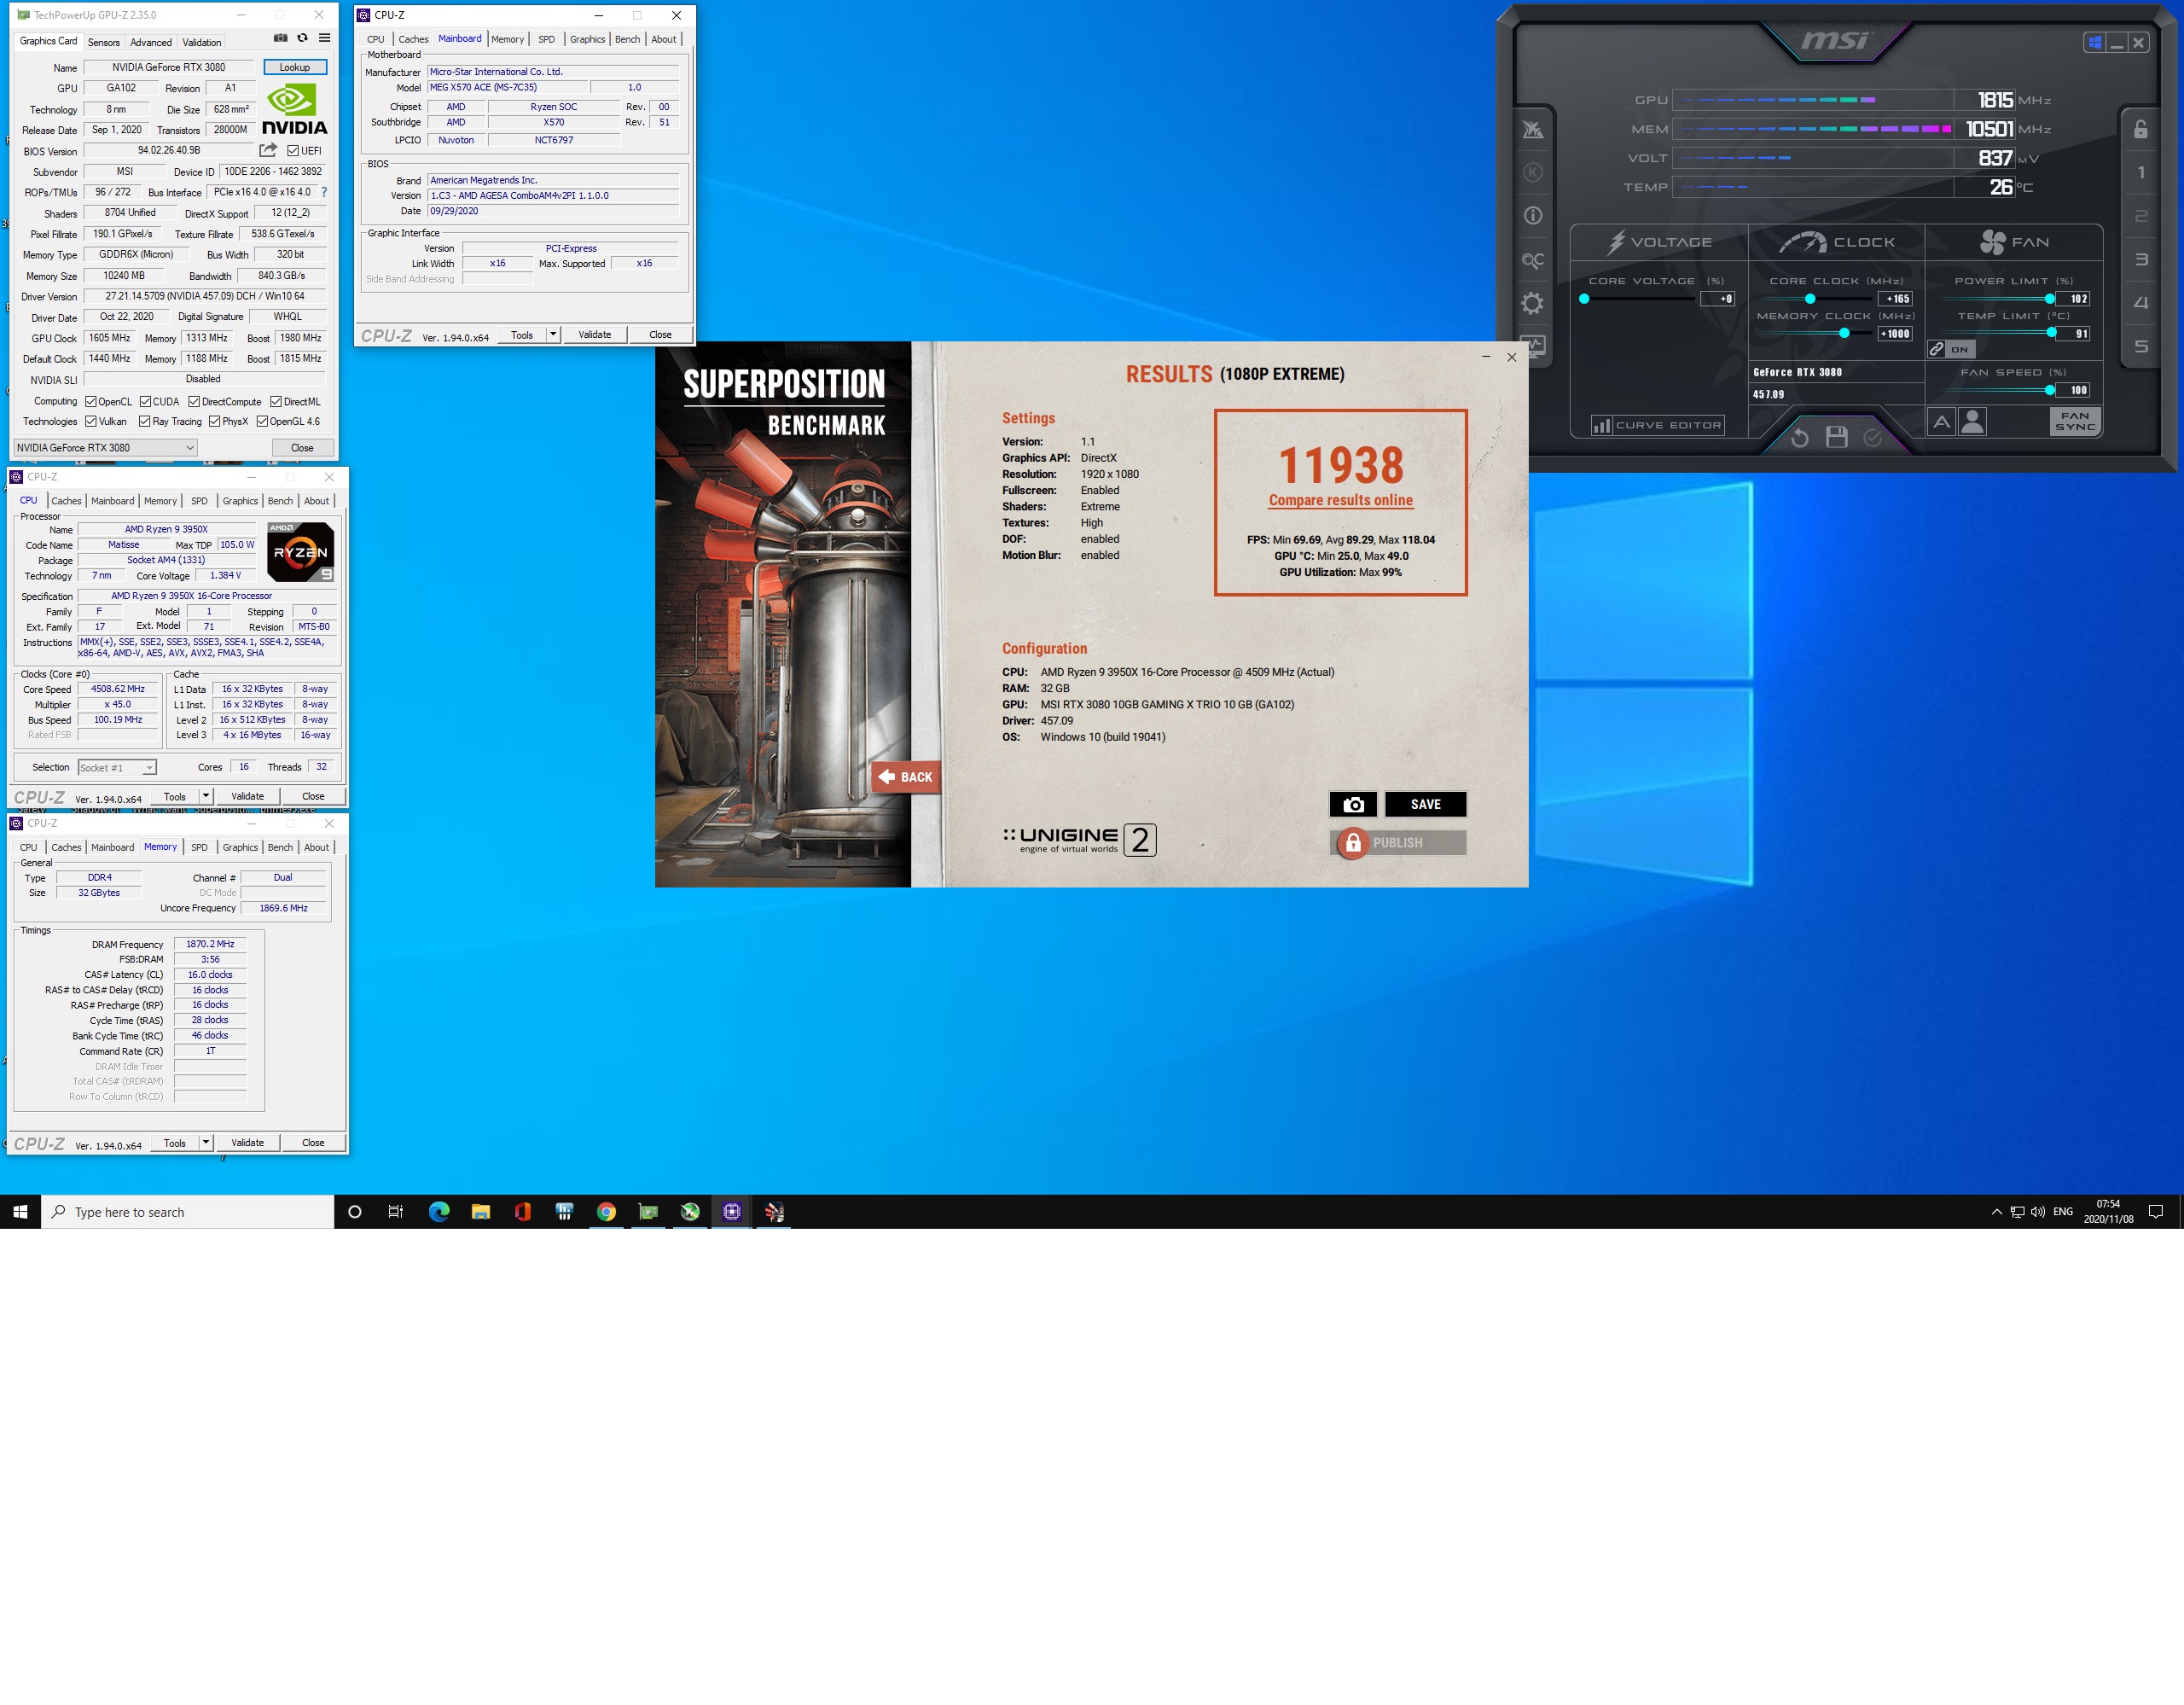The image size is (2184, 1705).
Task: Click Compare results online link
Action: (x=1341, y=500)
